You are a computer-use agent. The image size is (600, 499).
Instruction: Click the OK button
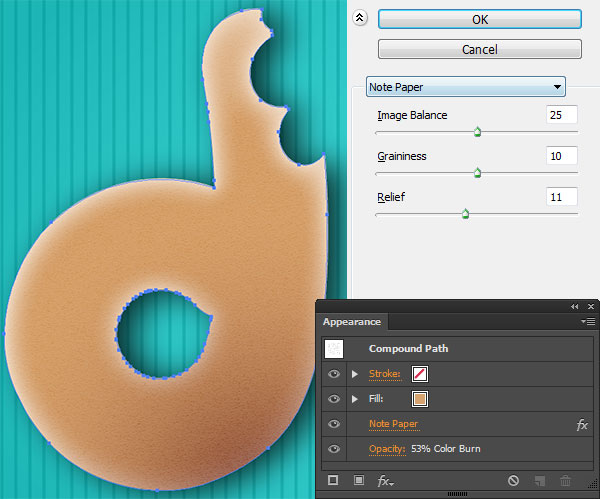479,19
